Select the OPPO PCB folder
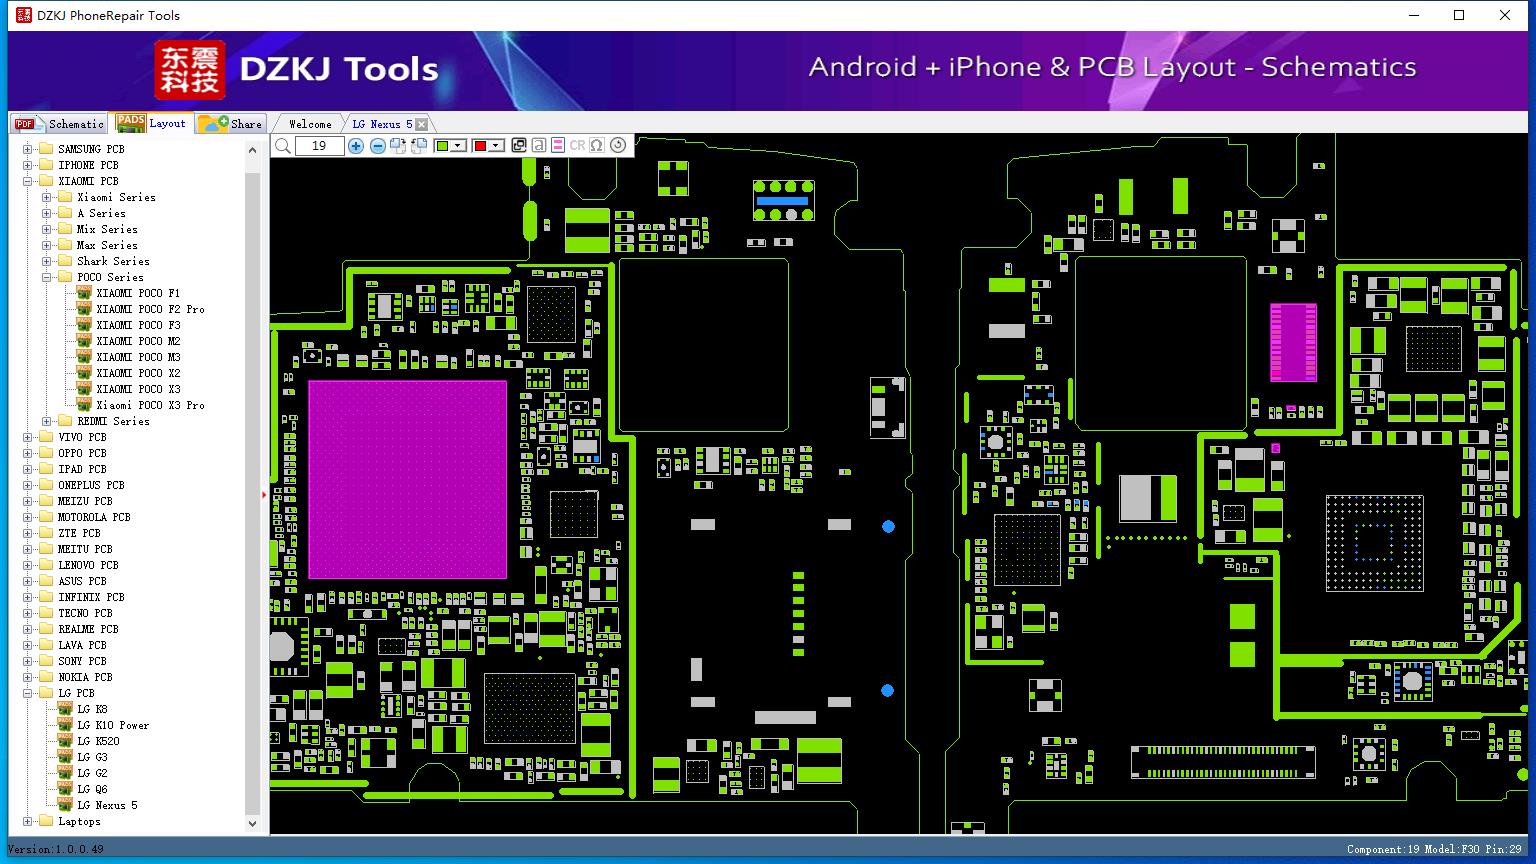Image resolution: width=1536 pixels, height=864 pixels. point(82,453)
